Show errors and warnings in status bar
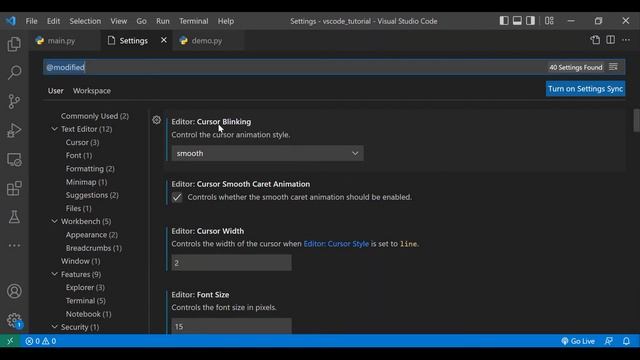The width and height of the screenshot is (640, 360). [40, 341]
